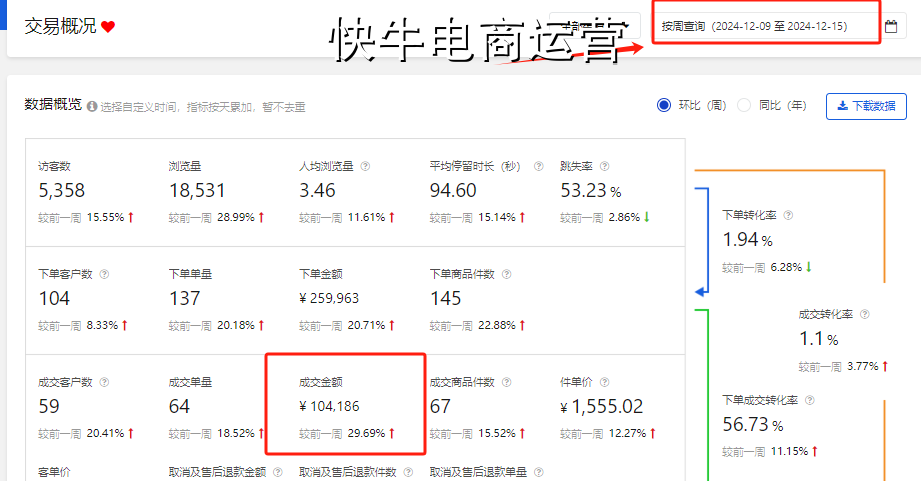Click help icon next to 人均浏览量
This screenshot has height=481, width=921.
point(365,166)
